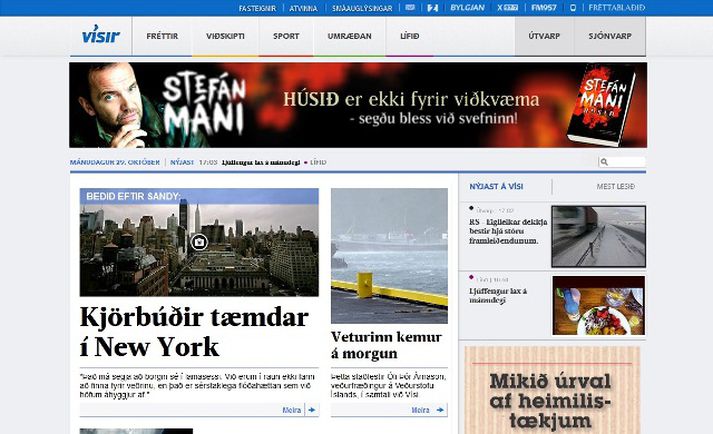
Task: Click the small square icon before Fréttablaðið
Action: click(x=573, y=8)
